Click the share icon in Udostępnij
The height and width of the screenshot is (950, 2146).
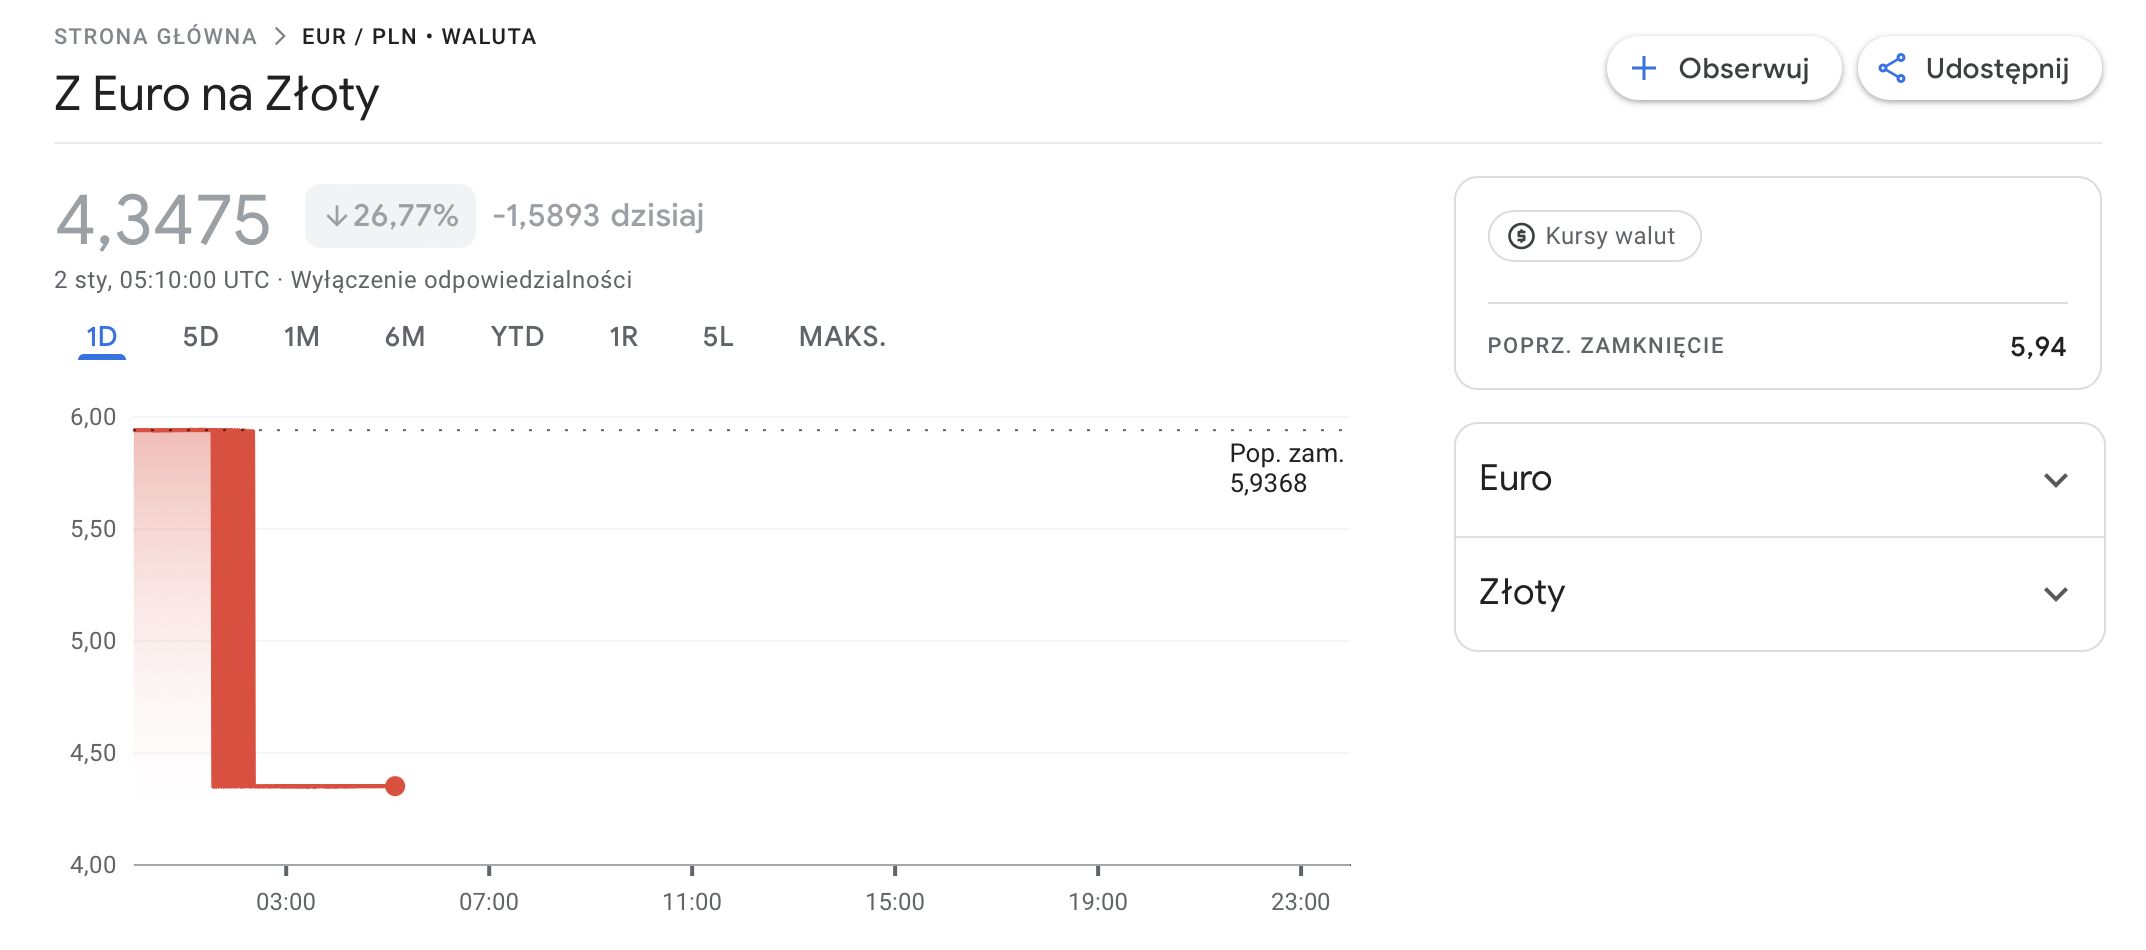[1891, 68]
